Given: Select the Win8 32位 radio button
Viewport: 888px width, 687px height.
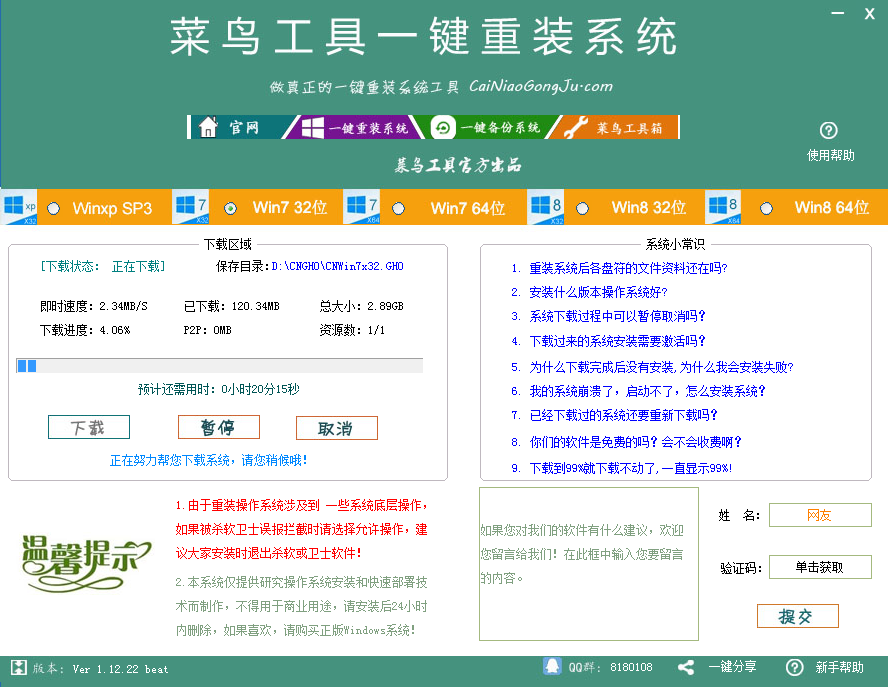Looking at the screenshot, I should 582,208.
